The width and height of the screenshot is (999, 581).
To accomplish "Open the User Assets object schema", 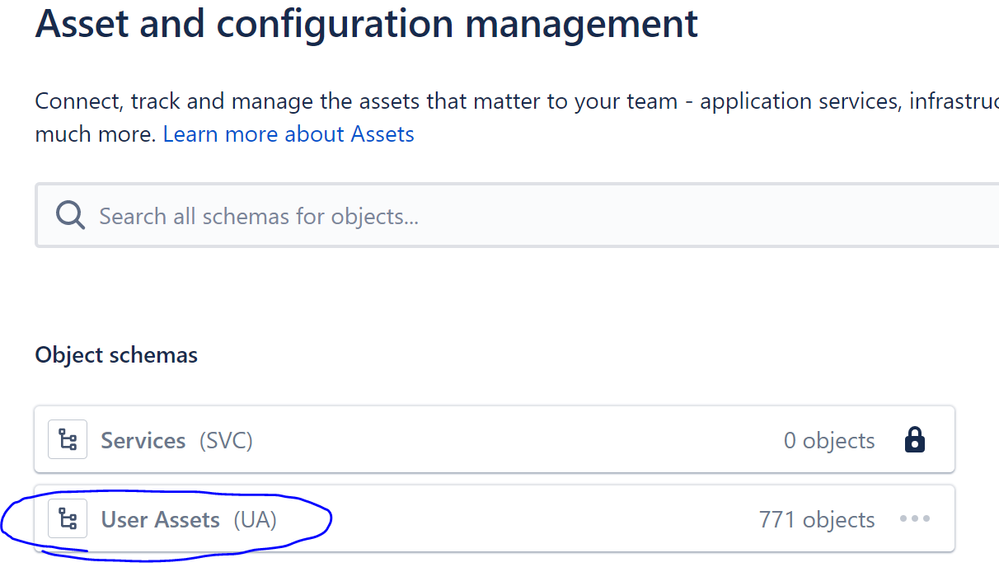I will tap(160, 520).
